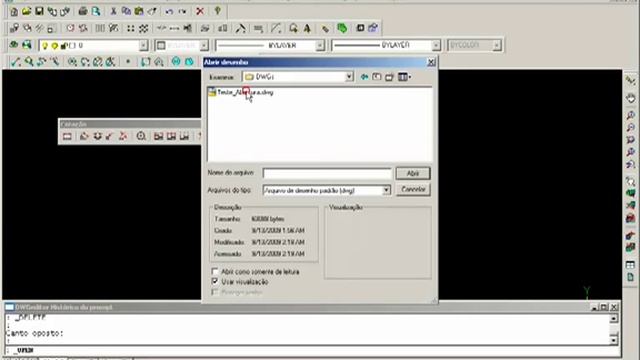Click the first zoom magnifier icon in right toolbar
This screenshot has height=360, width=640.
point(631,116)
